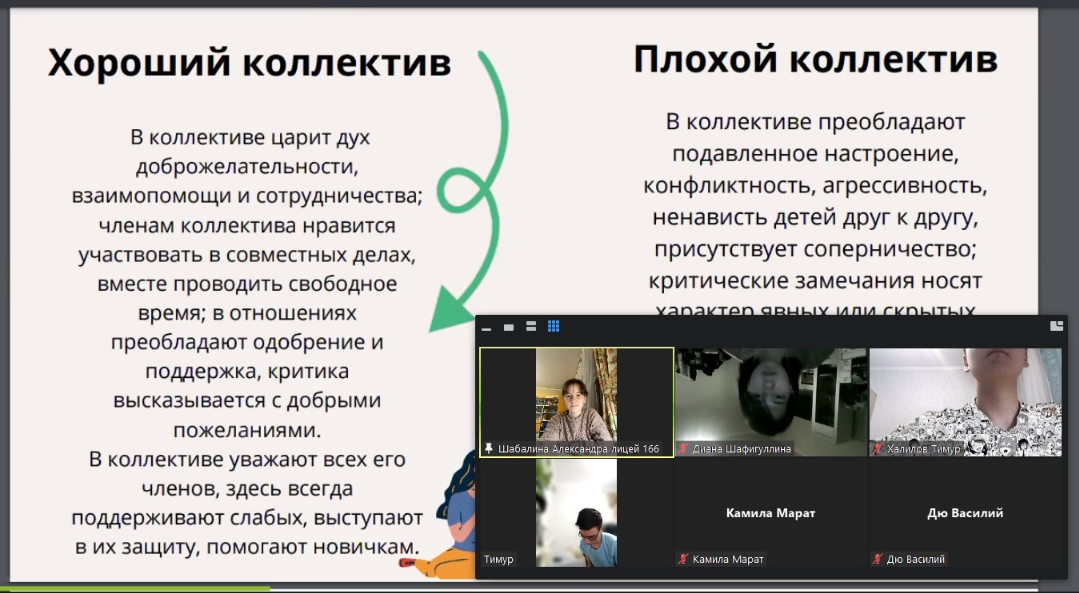Select the gallery grid view icon
1079x593 pixels.
point(553,327)
